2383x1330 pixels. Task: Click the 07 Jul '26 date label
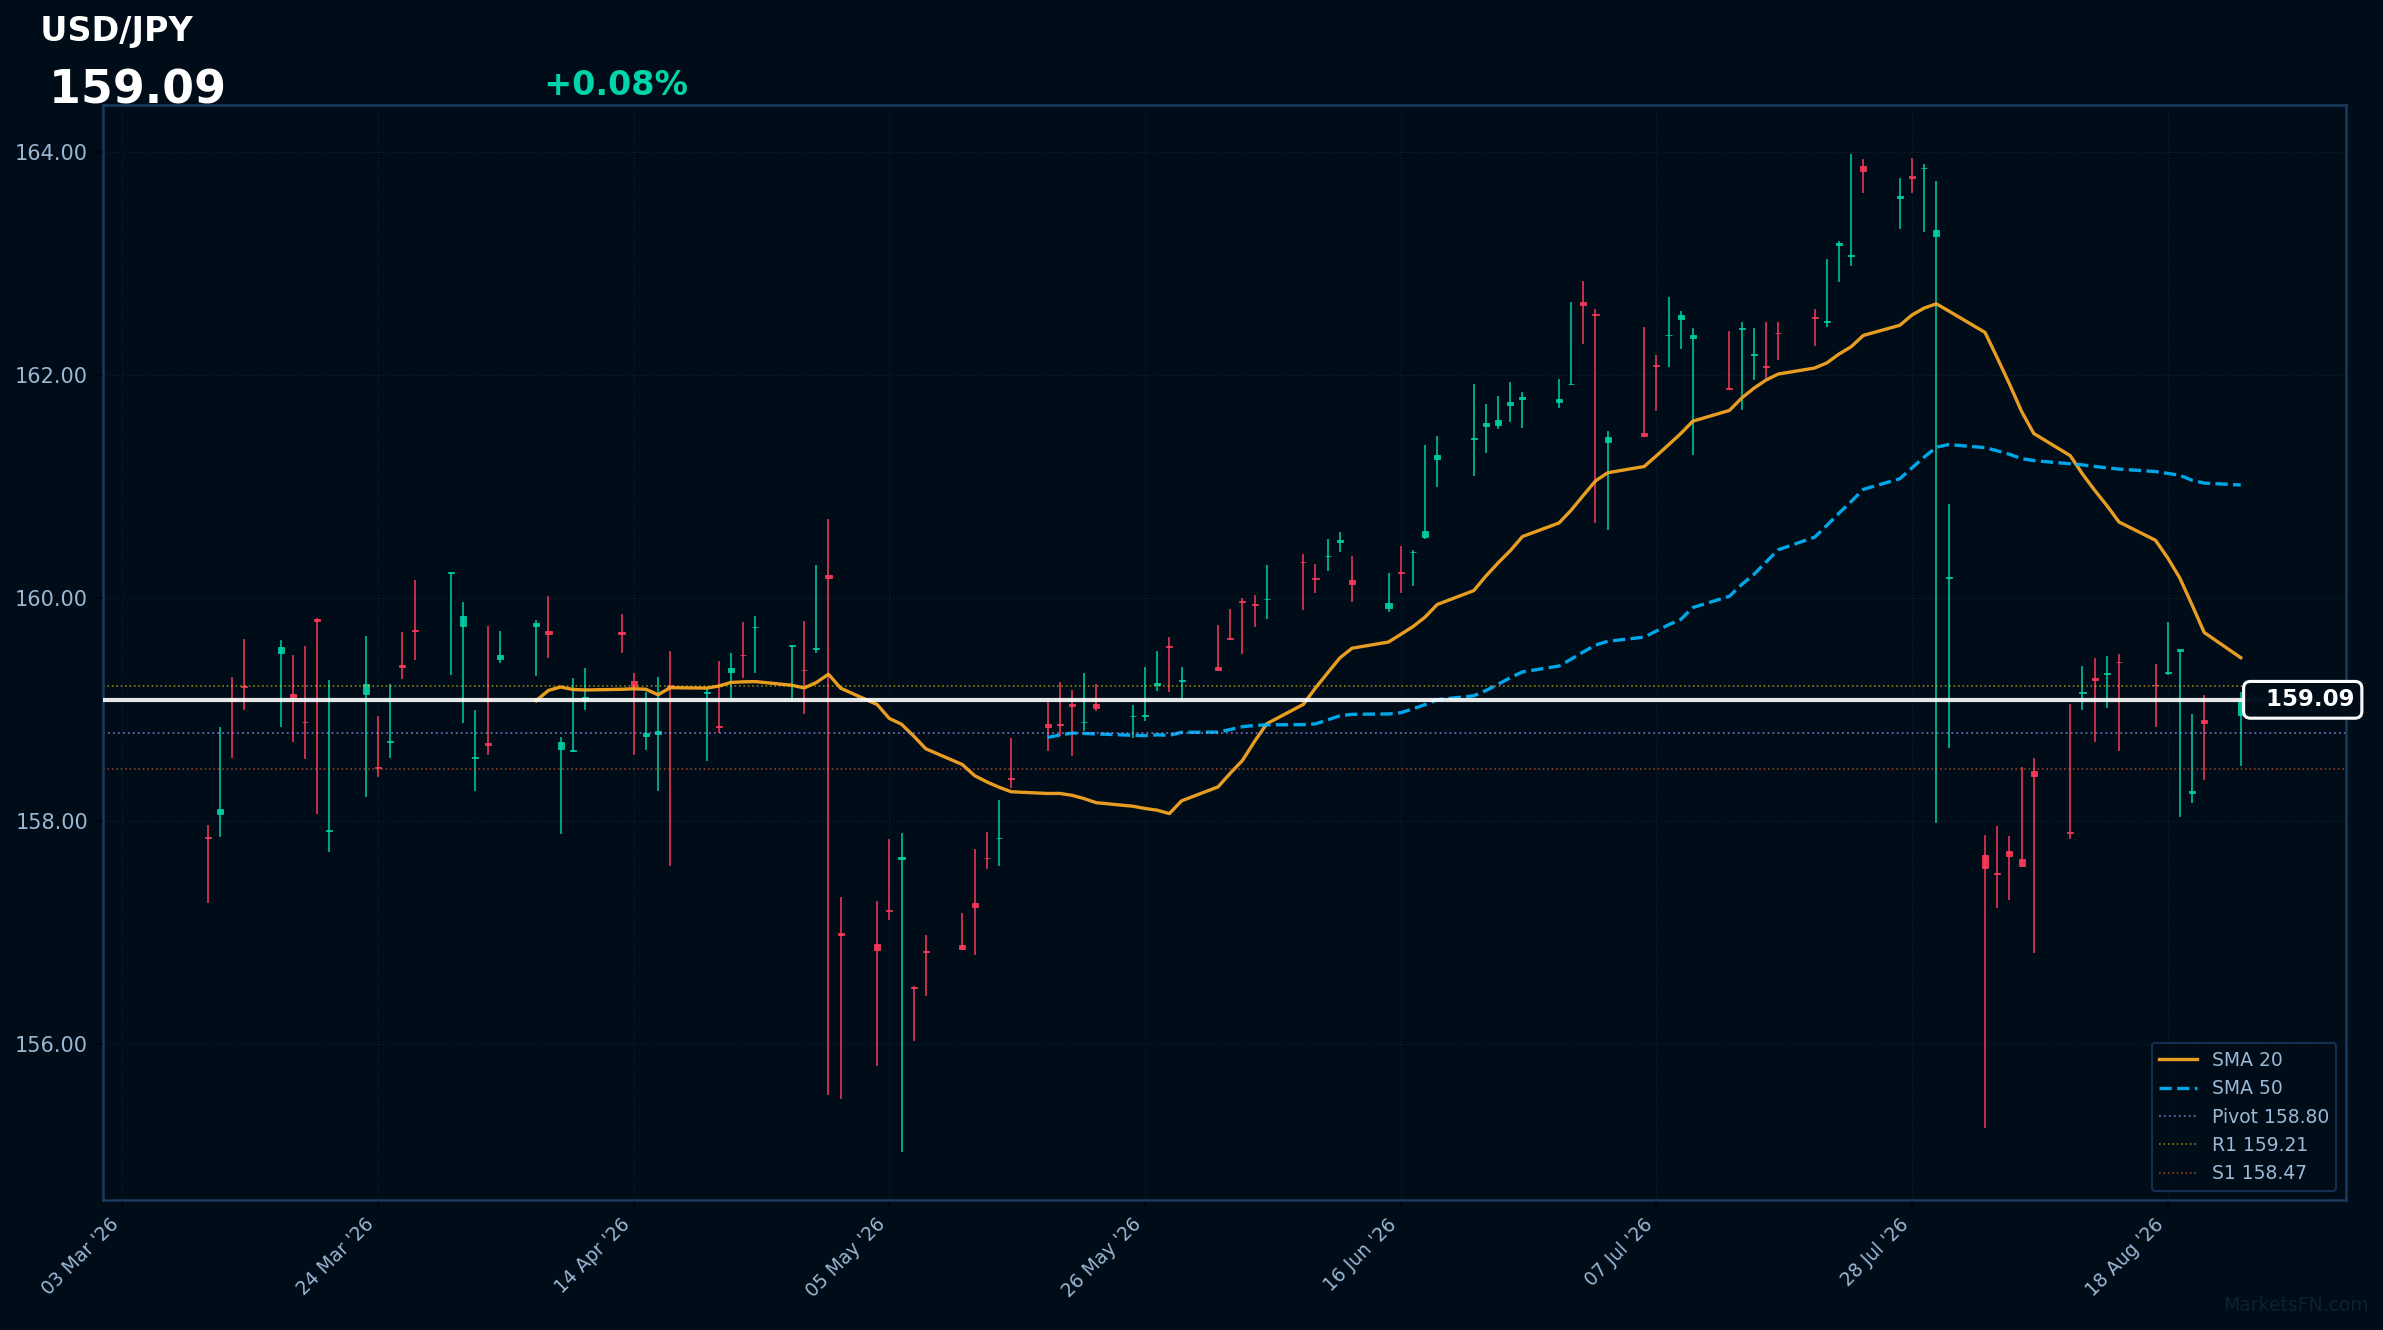pyautogui.click(x=1618, y=1252)
